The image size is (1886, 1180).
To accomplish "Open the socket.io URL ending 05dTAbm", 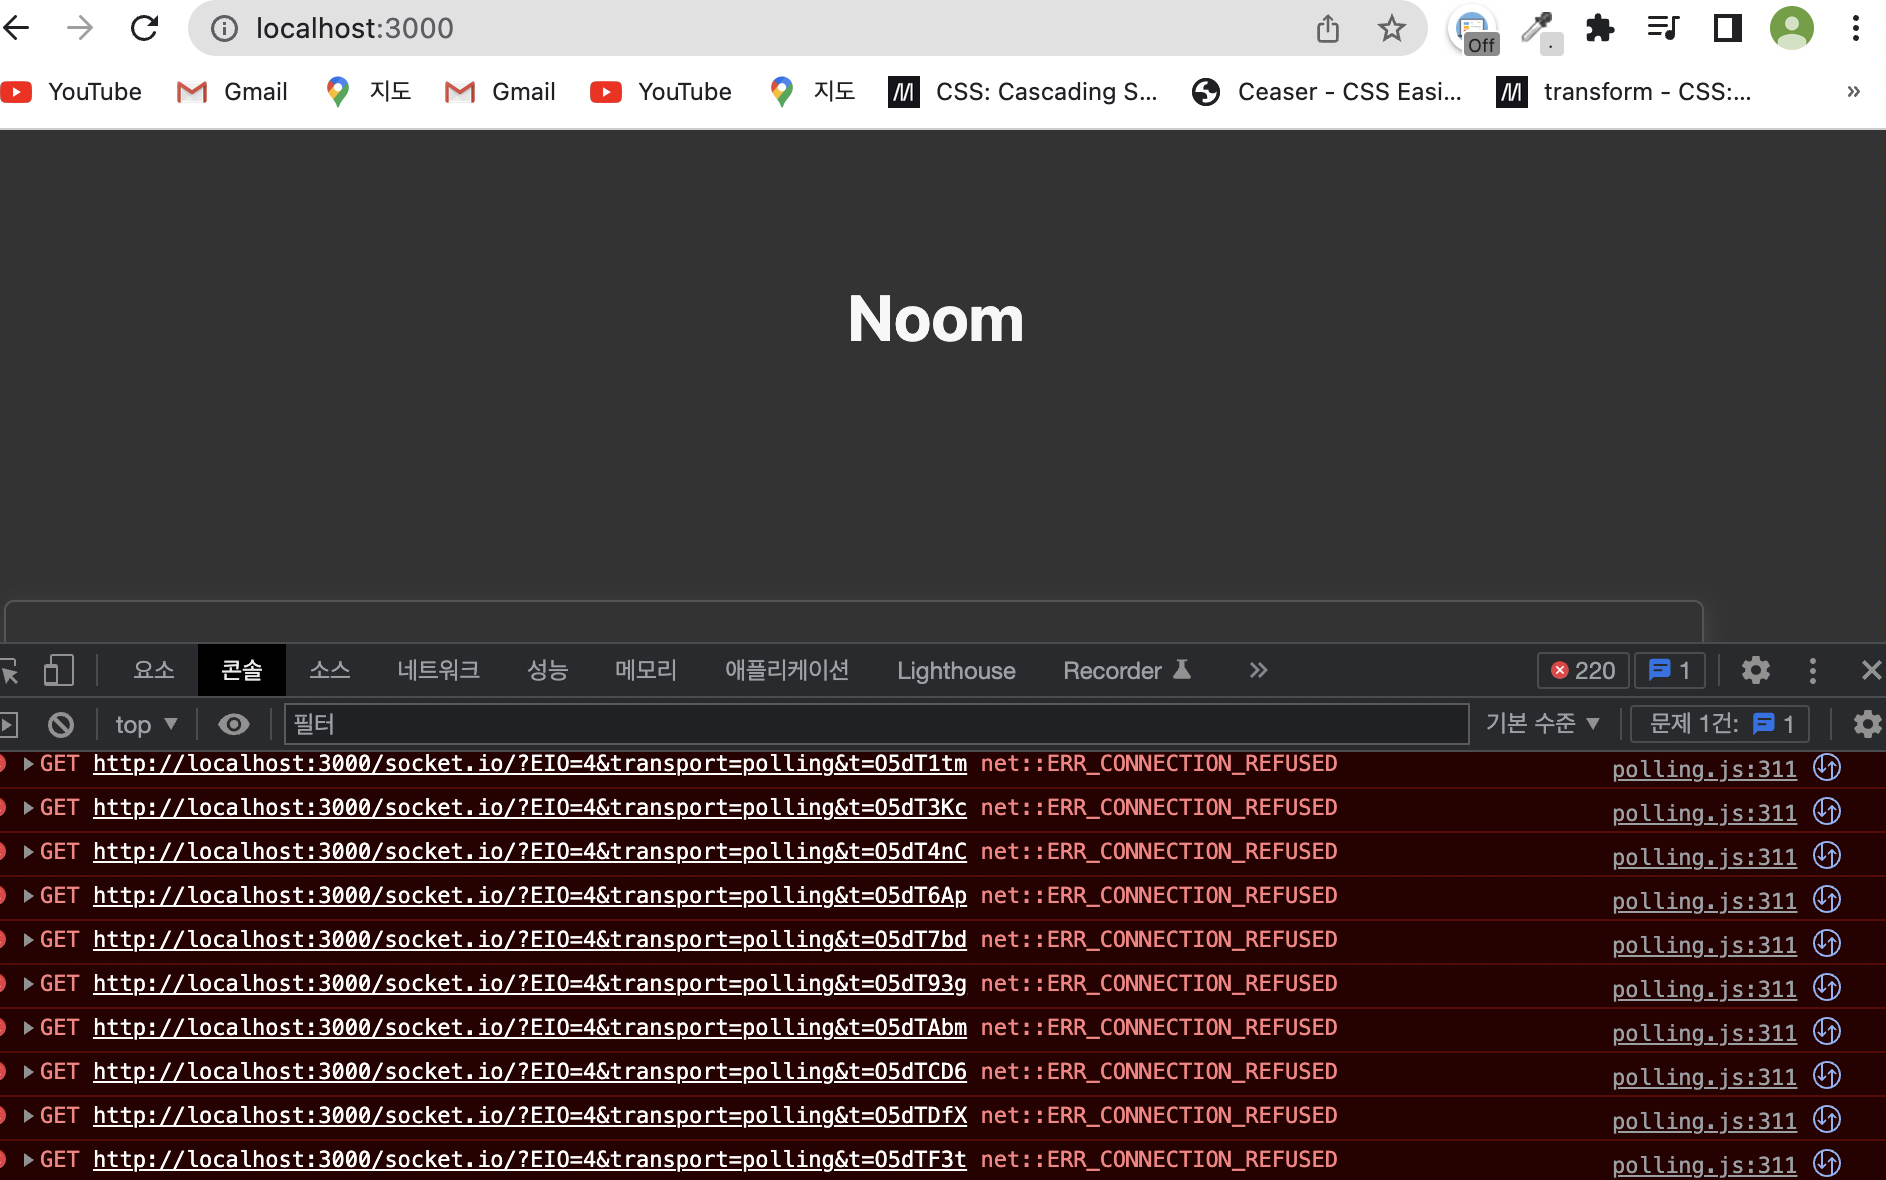I will (x=530, y=1028).
